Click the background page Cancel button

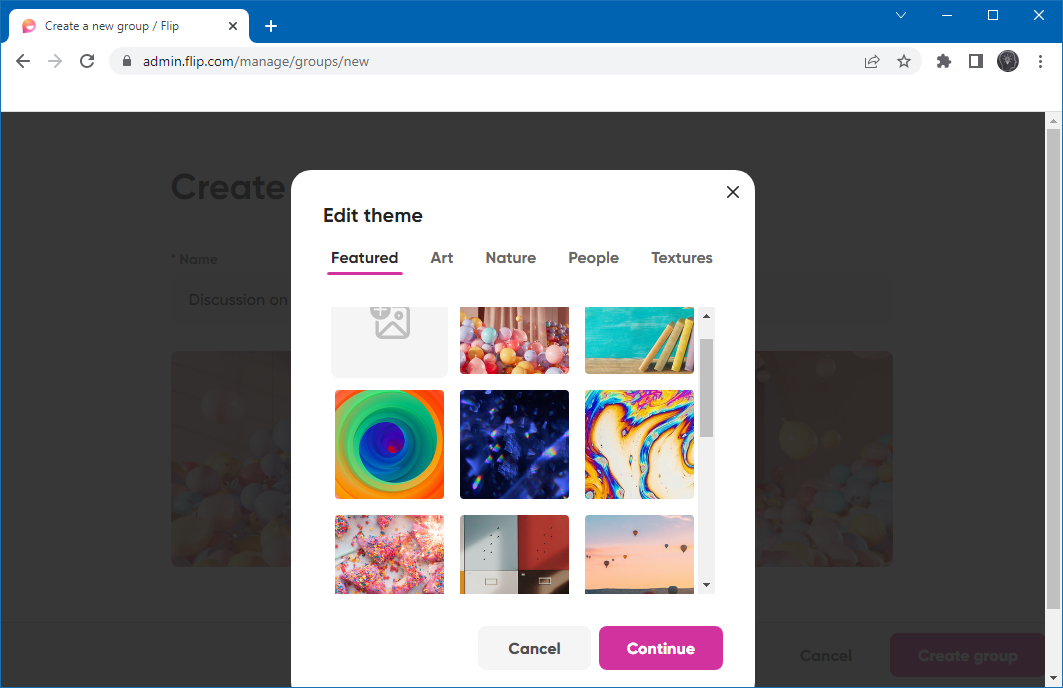click(825, 655)
